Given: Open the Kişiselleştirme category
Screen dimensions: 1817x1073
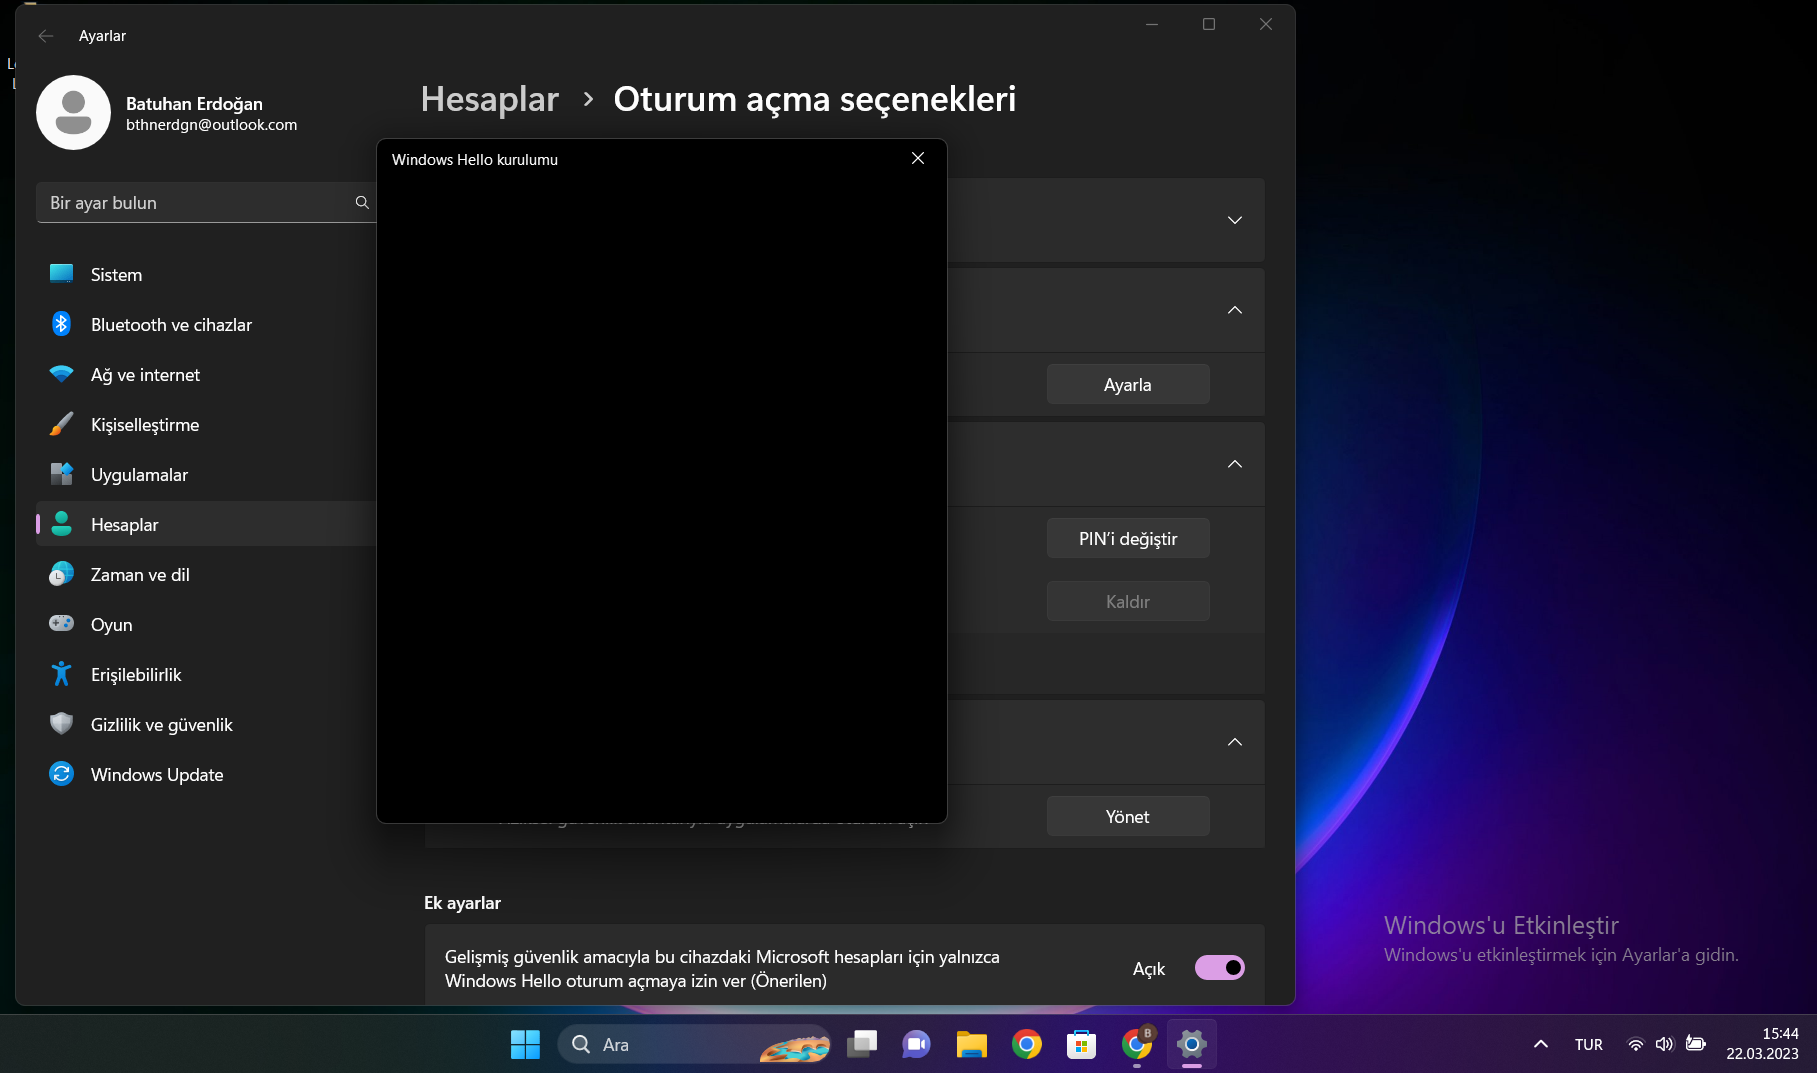Looking at the screenshot, I should pyautogui.click(x=205, y=424).
